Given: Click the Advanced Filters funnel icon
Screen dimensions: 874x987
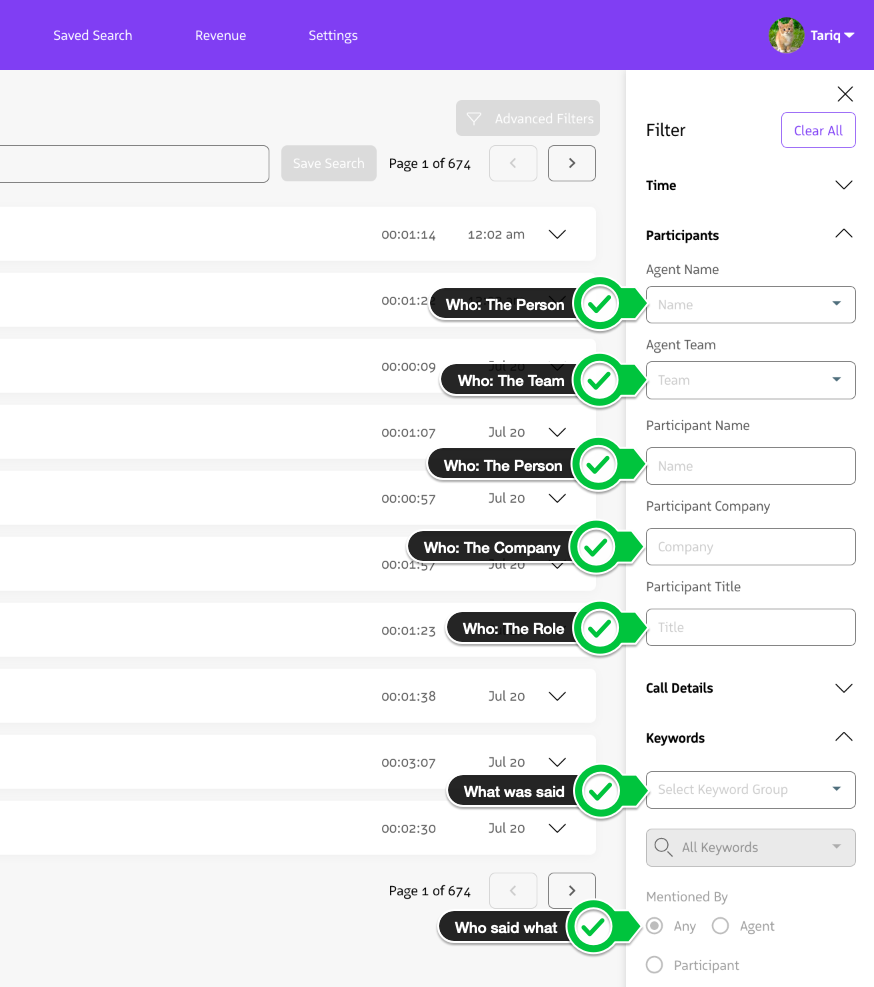Looking at the screenshot, I should click(475, 118).
